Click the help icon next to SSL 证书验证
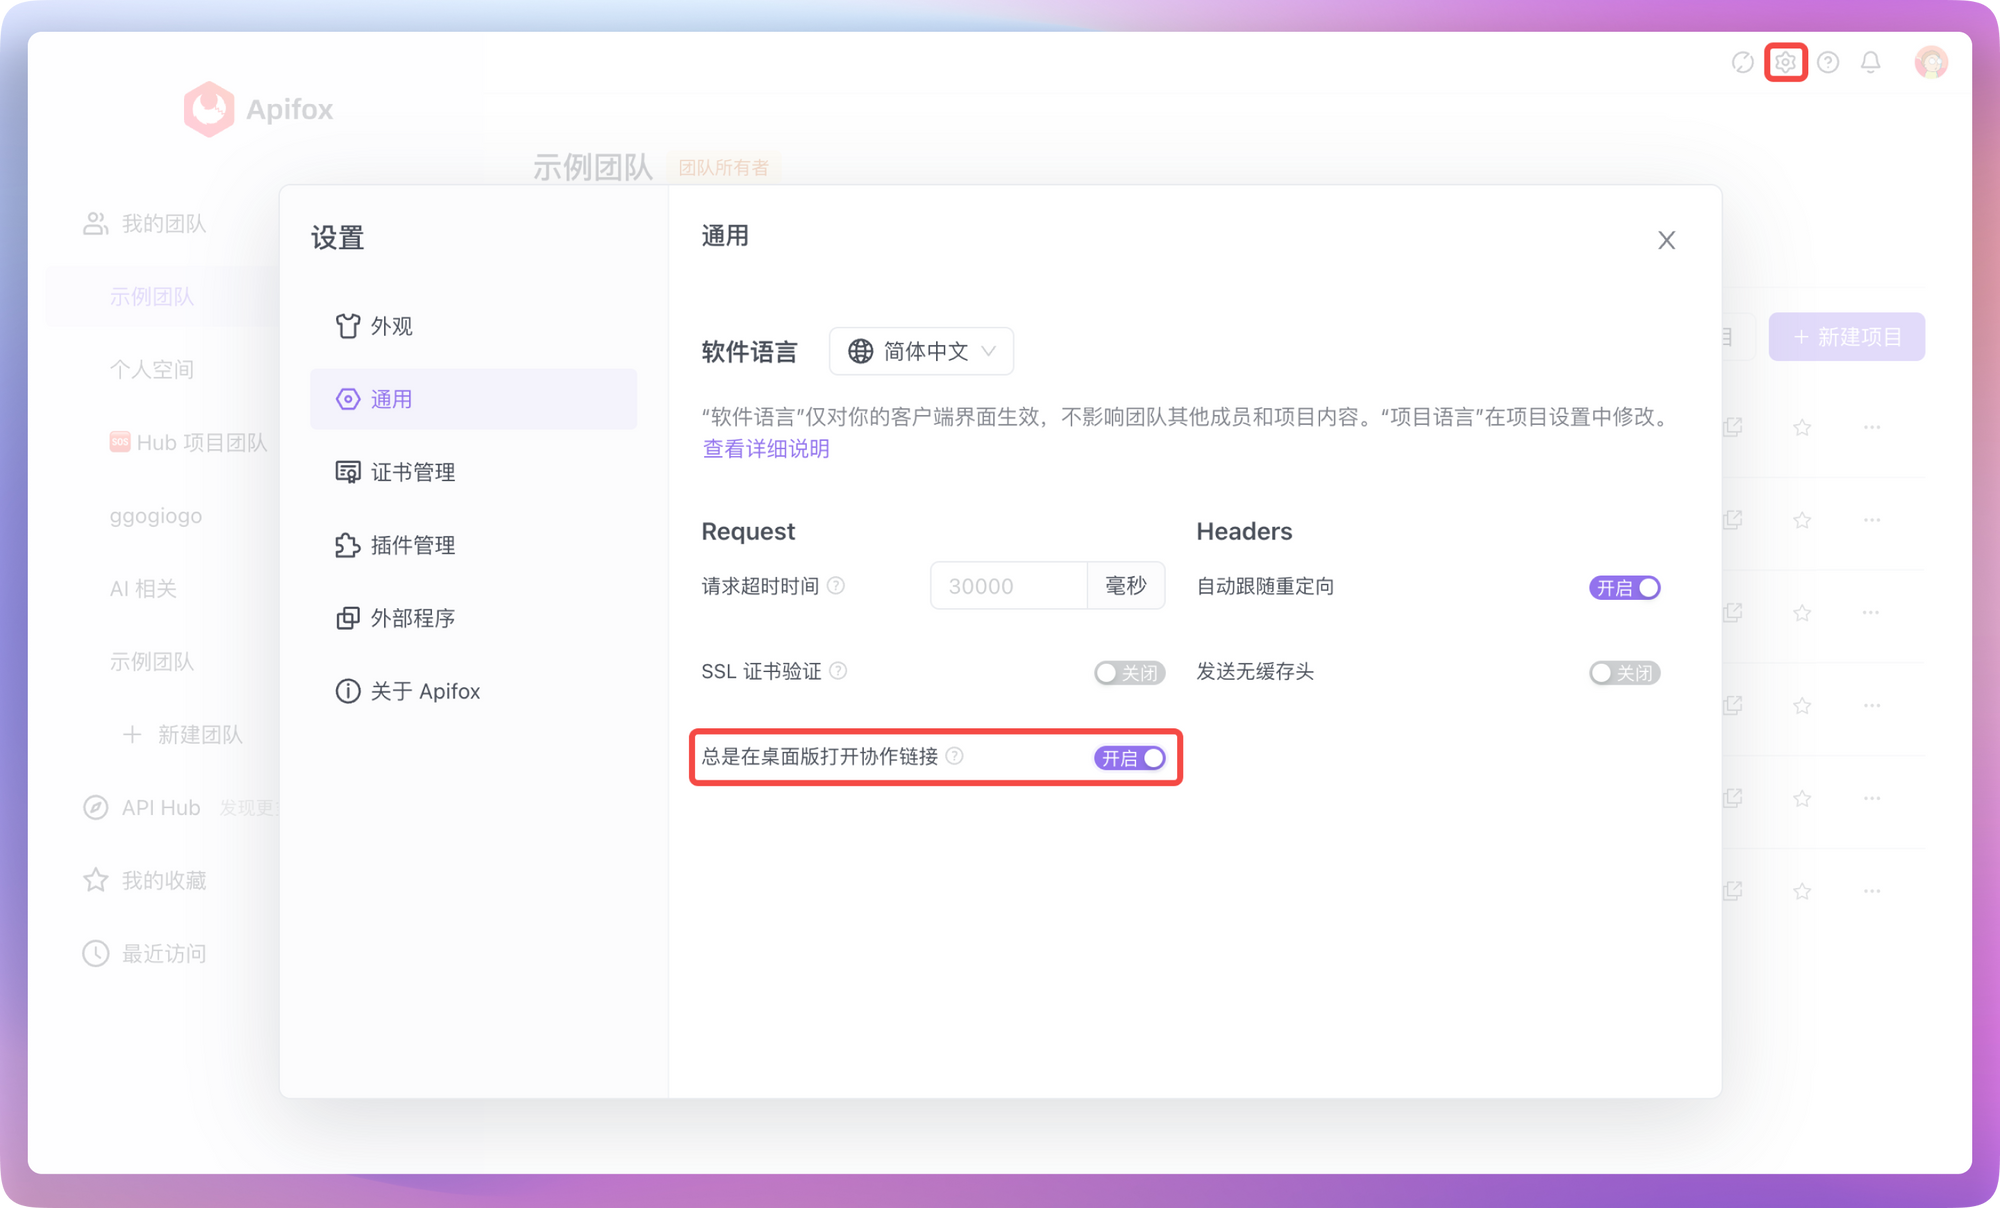 (x=838, y=671)
